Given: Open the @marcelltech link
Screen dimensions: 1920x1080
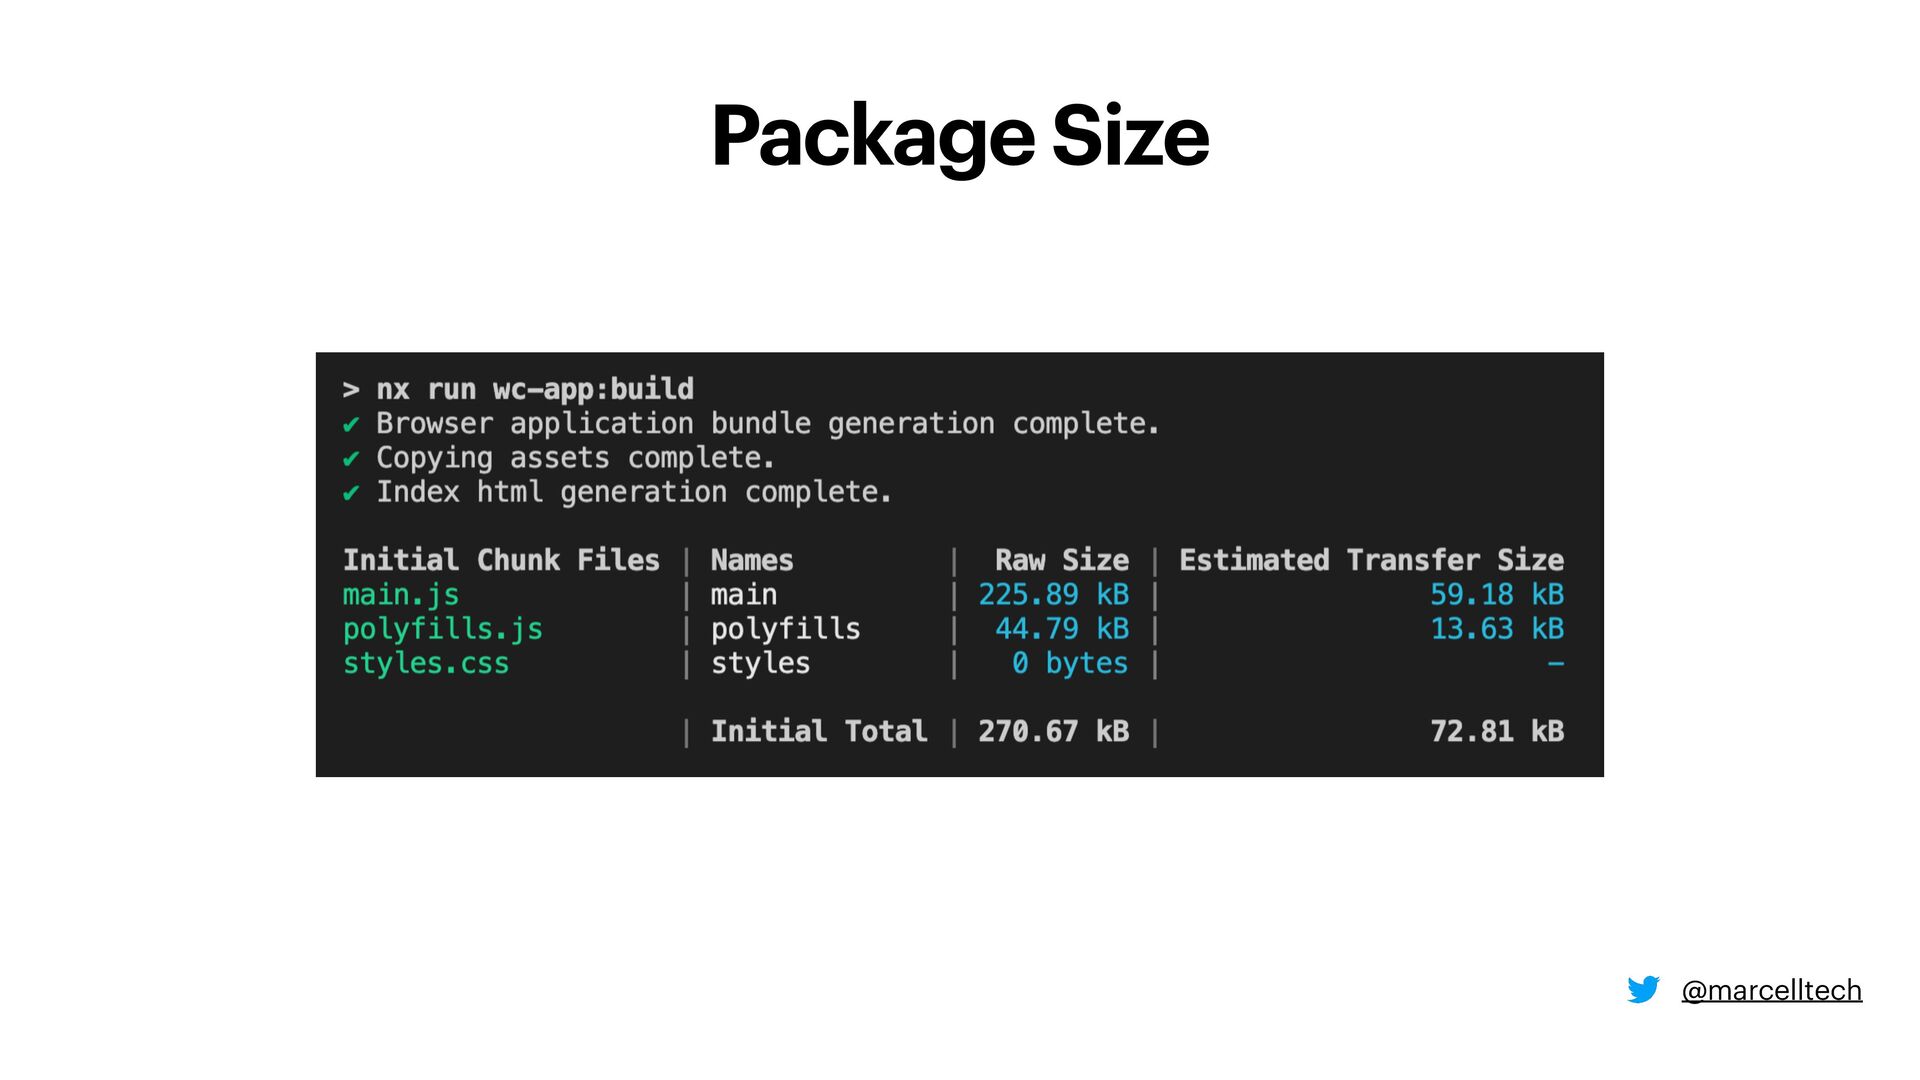Looking at the screenshot, I should click(x=1771, y=990).
